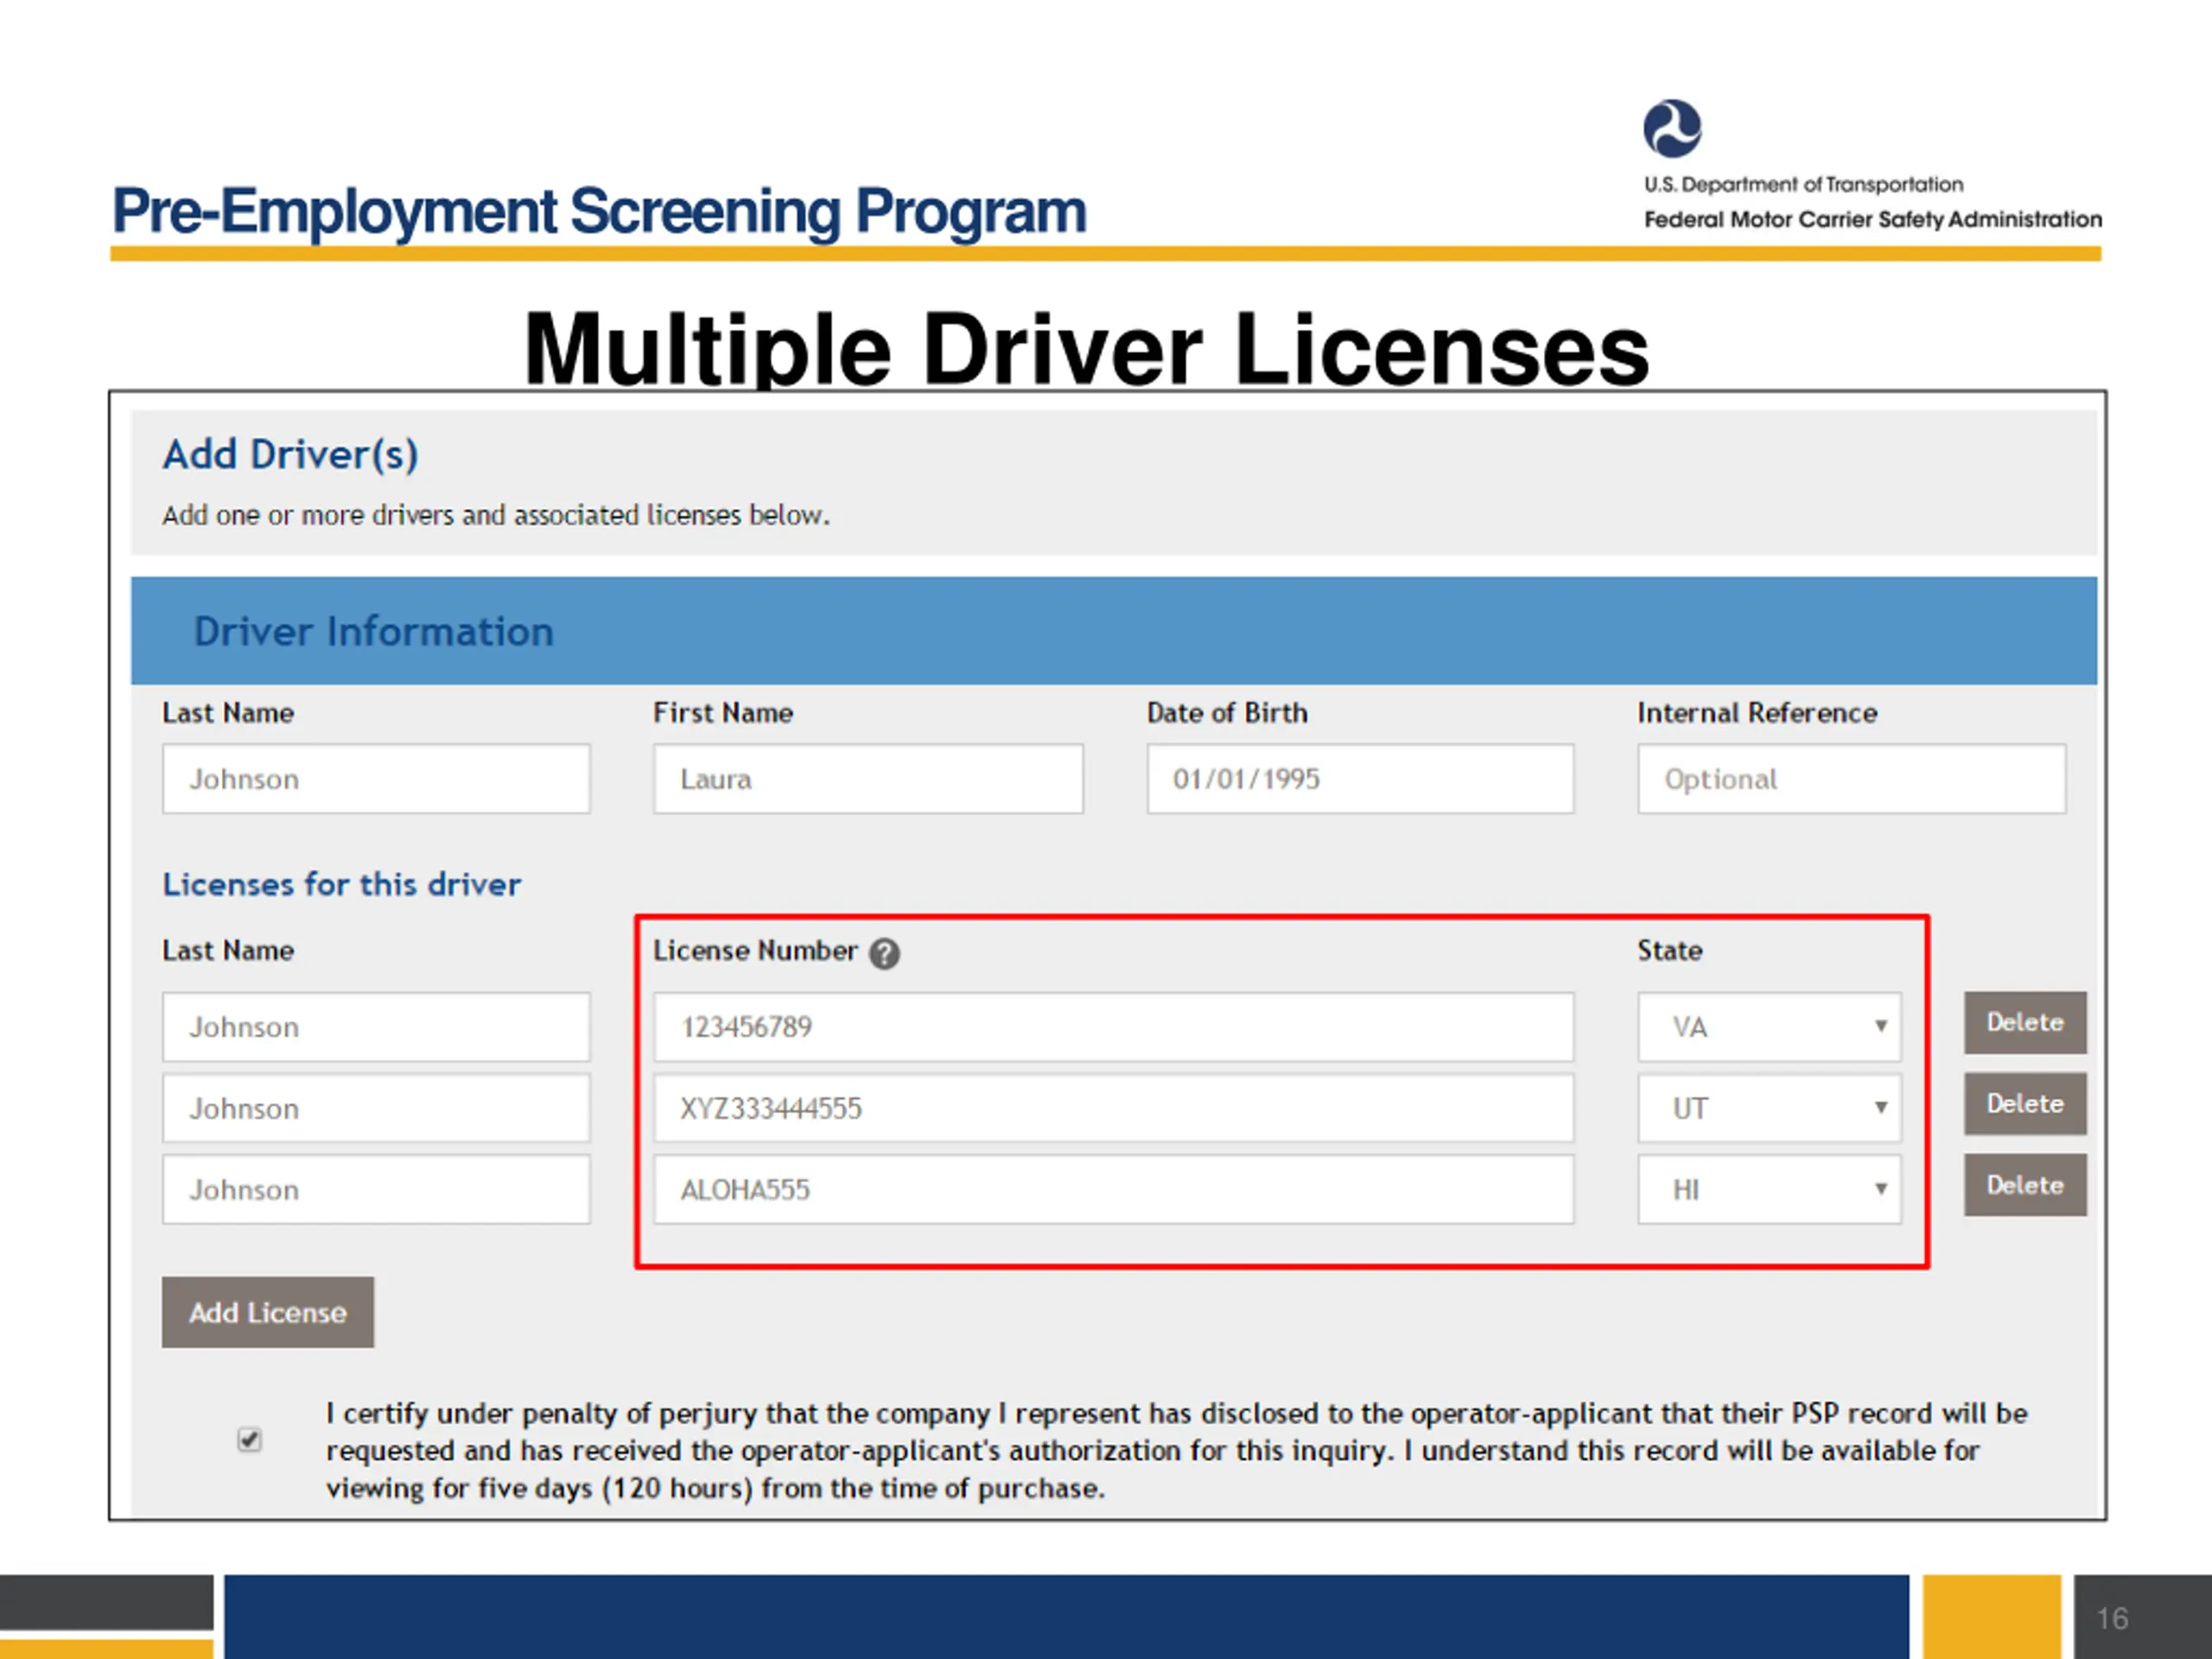The width and height of the screenshot is (2212, 1659).
Task: Click the 'First Name' field label
Action: [x=723, y=713]
